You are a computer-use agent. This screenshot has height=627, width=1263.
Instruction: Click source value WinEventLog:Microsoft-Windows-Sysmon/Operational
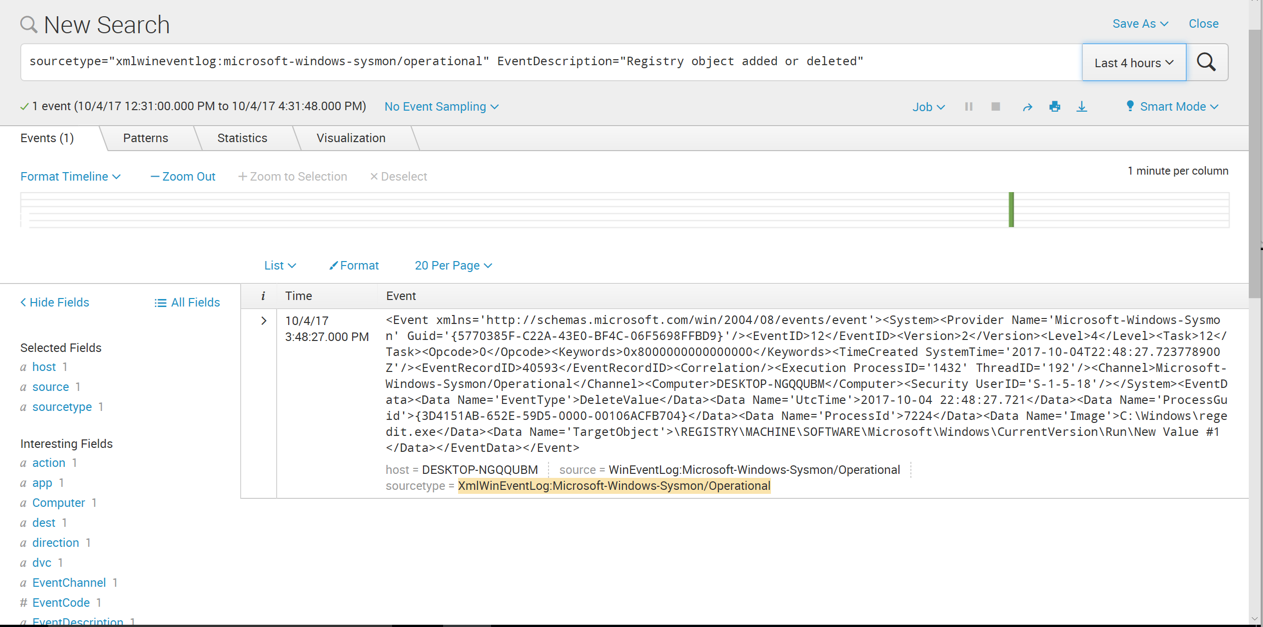click(x=754, y=470)
